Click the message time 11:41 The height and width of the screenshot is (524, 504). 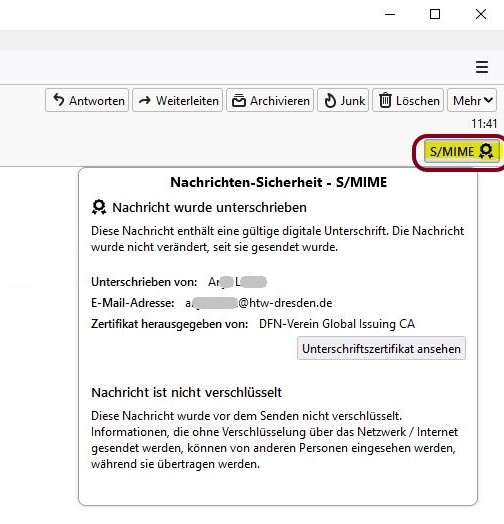pyautogui.click(x=484, y=124)
